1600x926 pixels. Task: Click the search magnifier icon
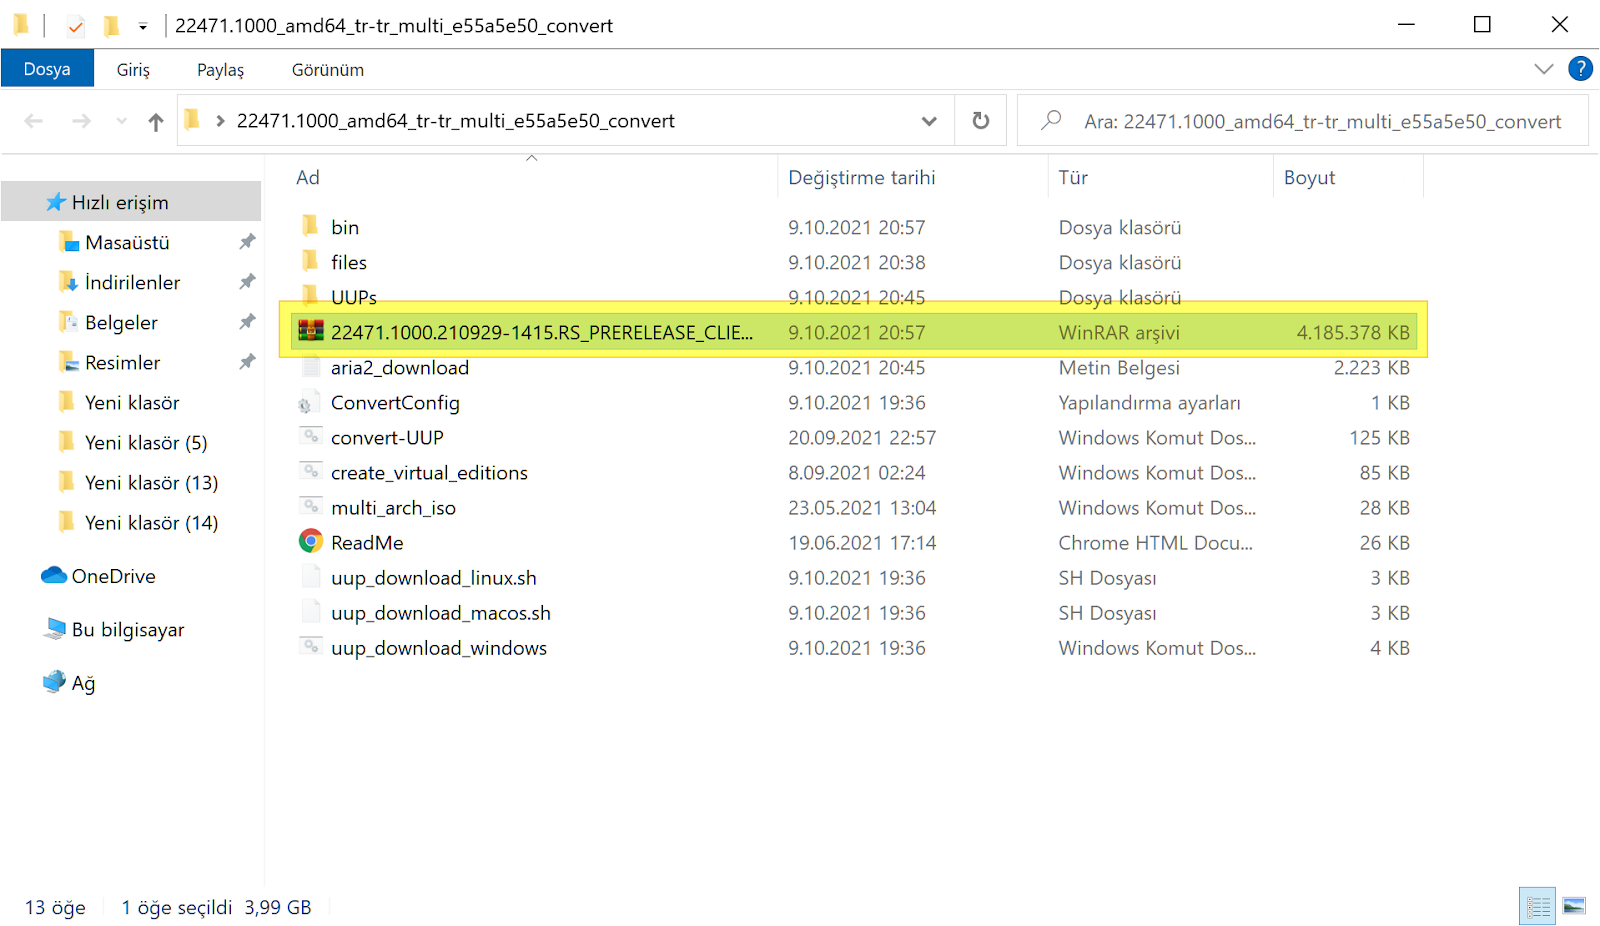point(1051,121)
